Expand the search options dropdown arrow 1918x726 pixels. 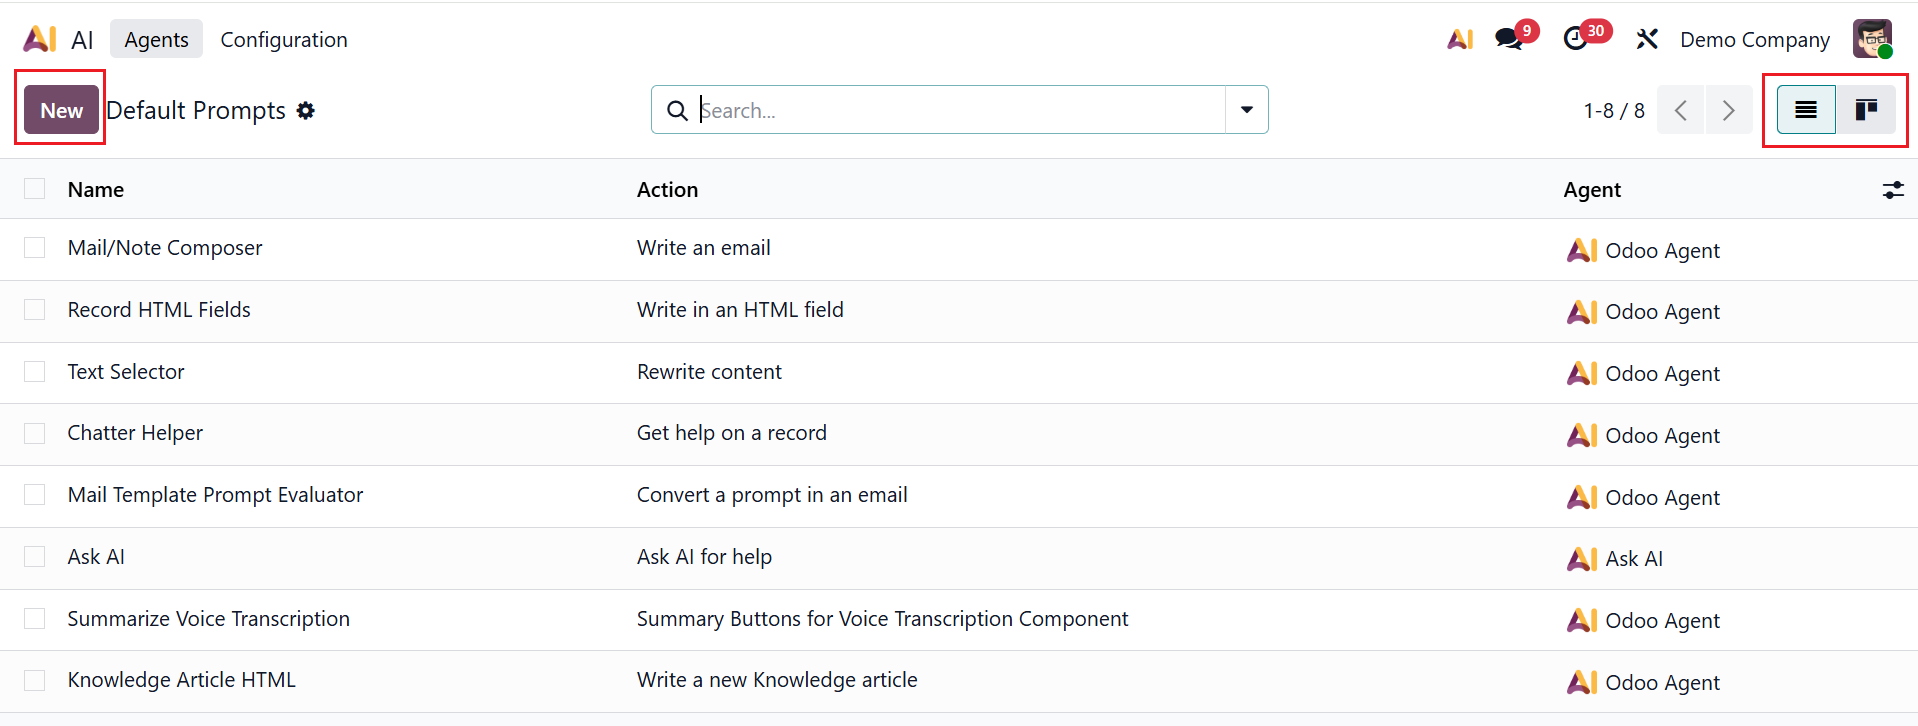[x=1247, y=110]
